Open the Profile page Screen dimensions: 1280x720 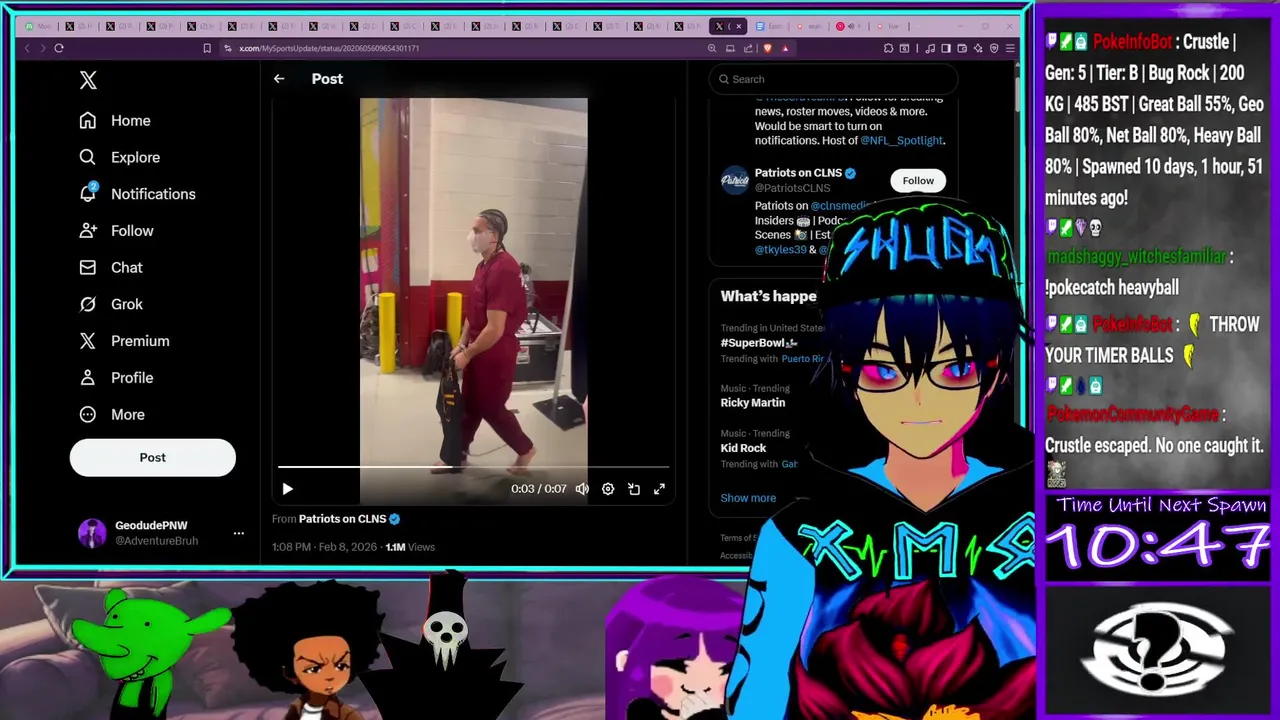[117, 378]
